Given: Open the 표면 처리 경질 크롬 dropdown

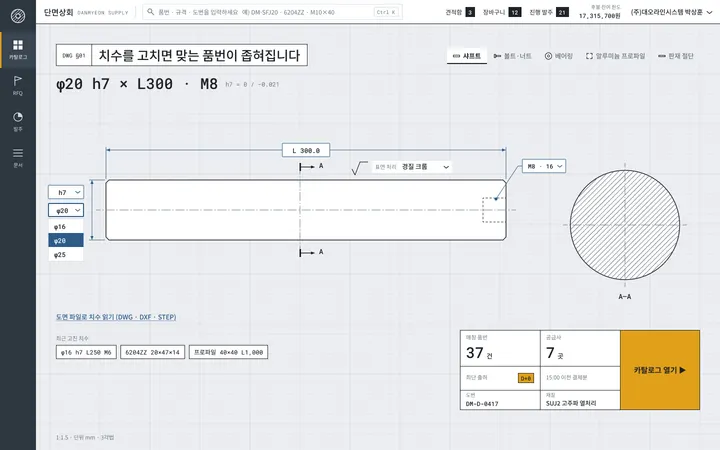Looking at the screenshot, I should [x=412, y=167].
